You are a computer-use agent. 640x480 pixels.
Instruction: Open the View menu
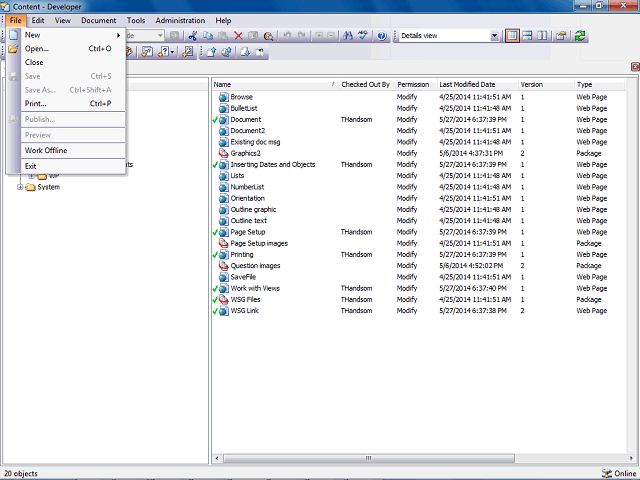[63, 20]
